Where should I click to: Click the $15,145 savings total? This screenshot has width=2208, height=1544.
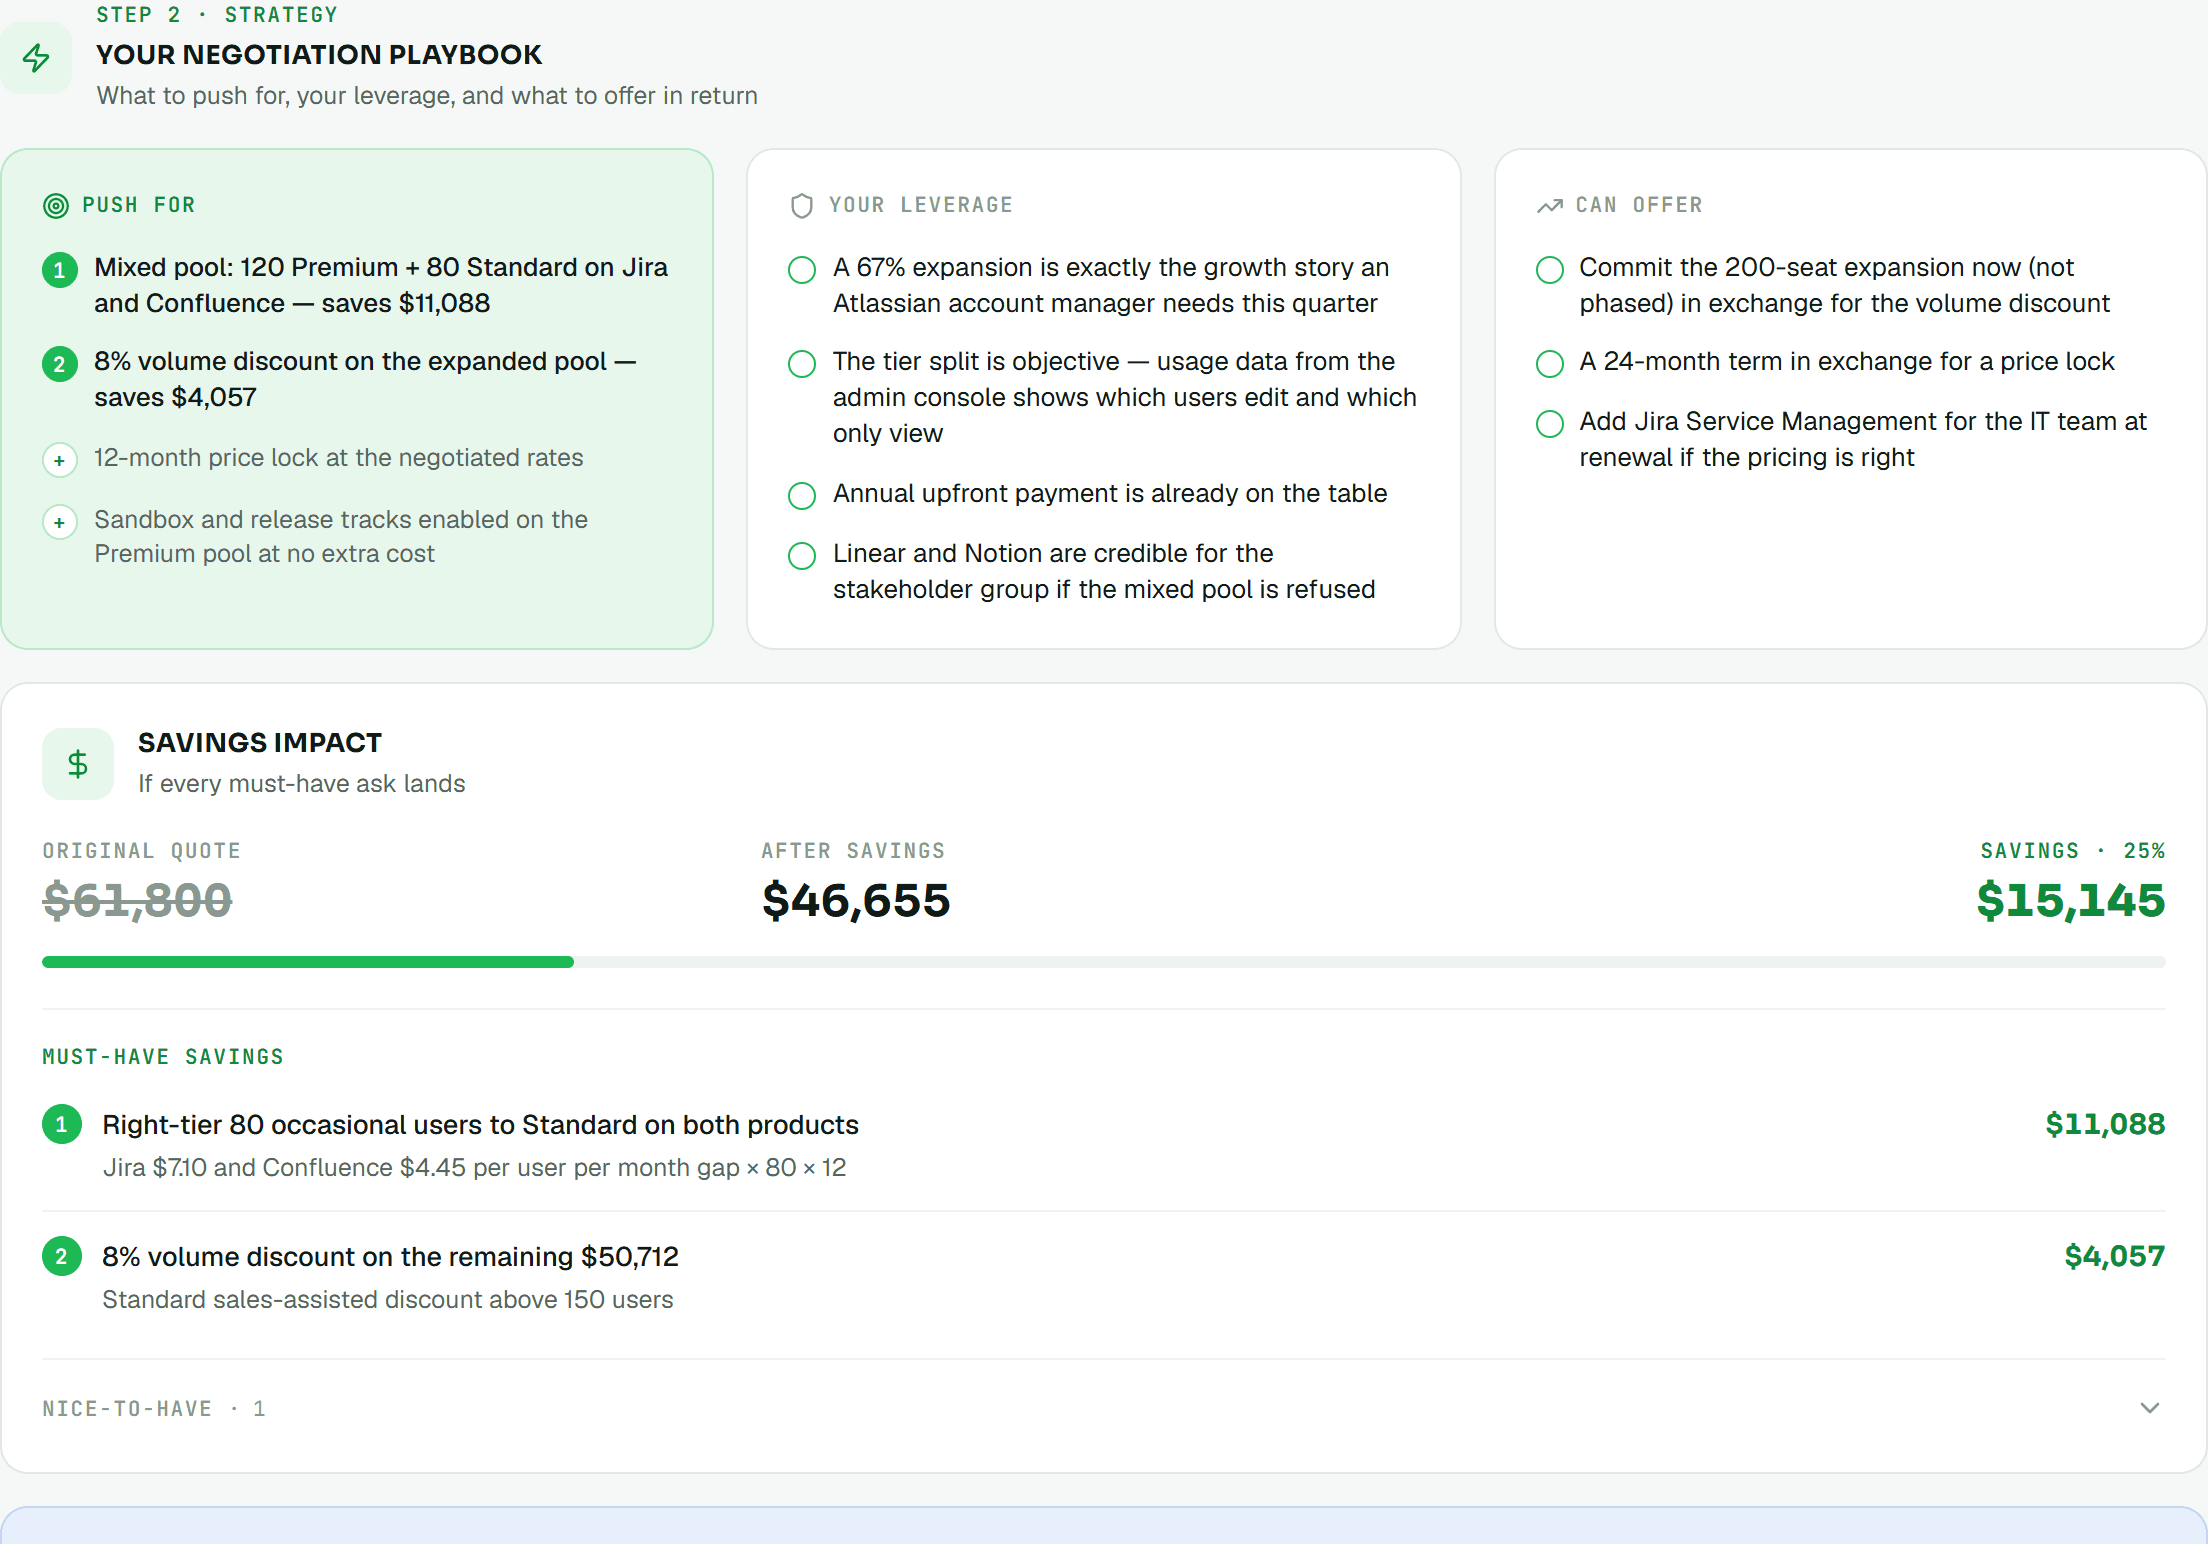point(2071,900)
